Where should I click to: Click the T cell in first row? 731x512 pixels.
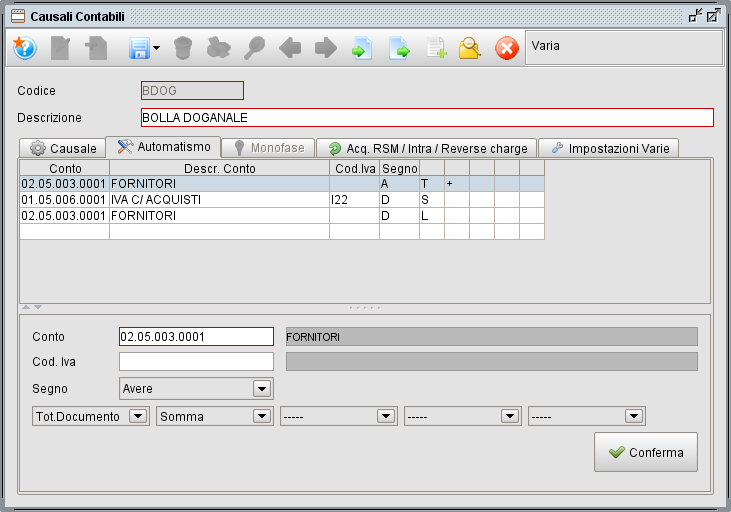[x=432, y=184]
